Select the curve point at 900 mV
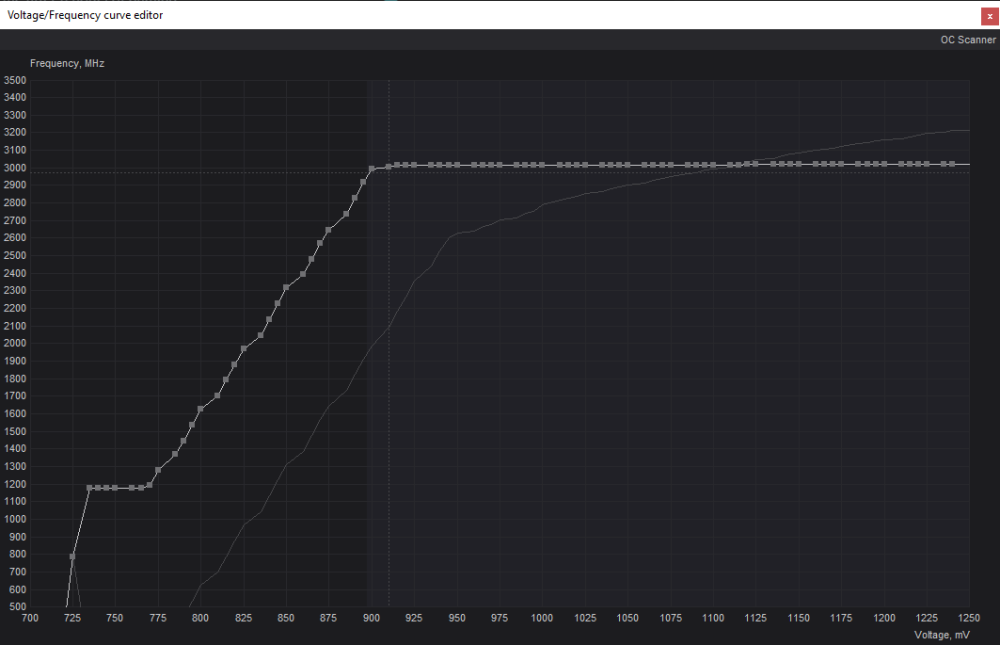This screenshot has width=1000, height=645. tap(371, 169)
